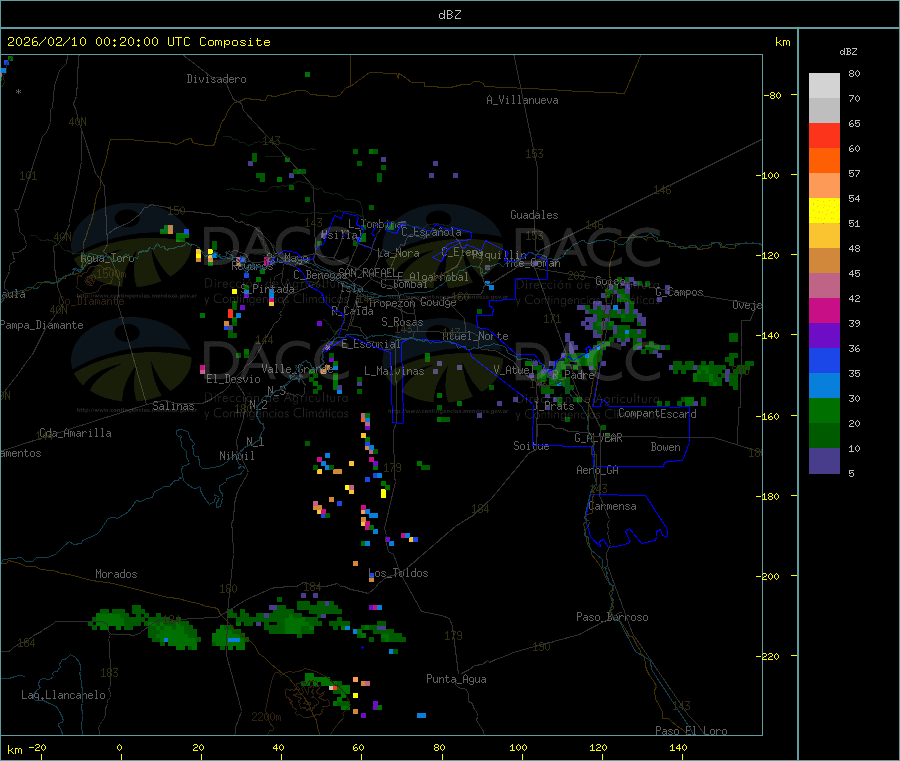
Task: Click the Valle_Grande label
Action: click(x=297, y=369)
